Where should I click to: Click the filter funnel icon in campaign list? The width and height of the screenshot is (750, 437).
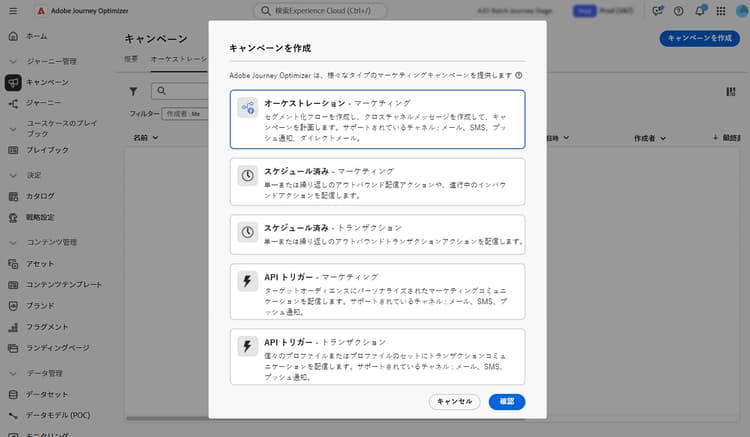tap(133, 91)
